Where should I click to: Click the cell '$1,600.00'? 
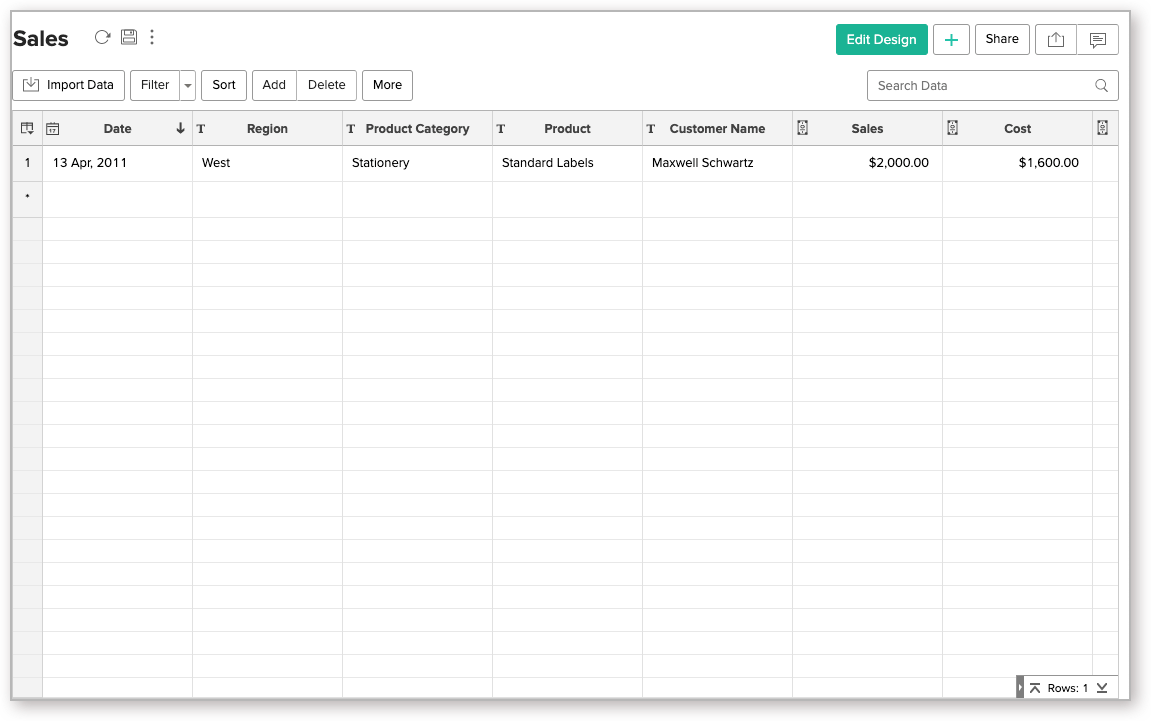tap(1017, 163)
